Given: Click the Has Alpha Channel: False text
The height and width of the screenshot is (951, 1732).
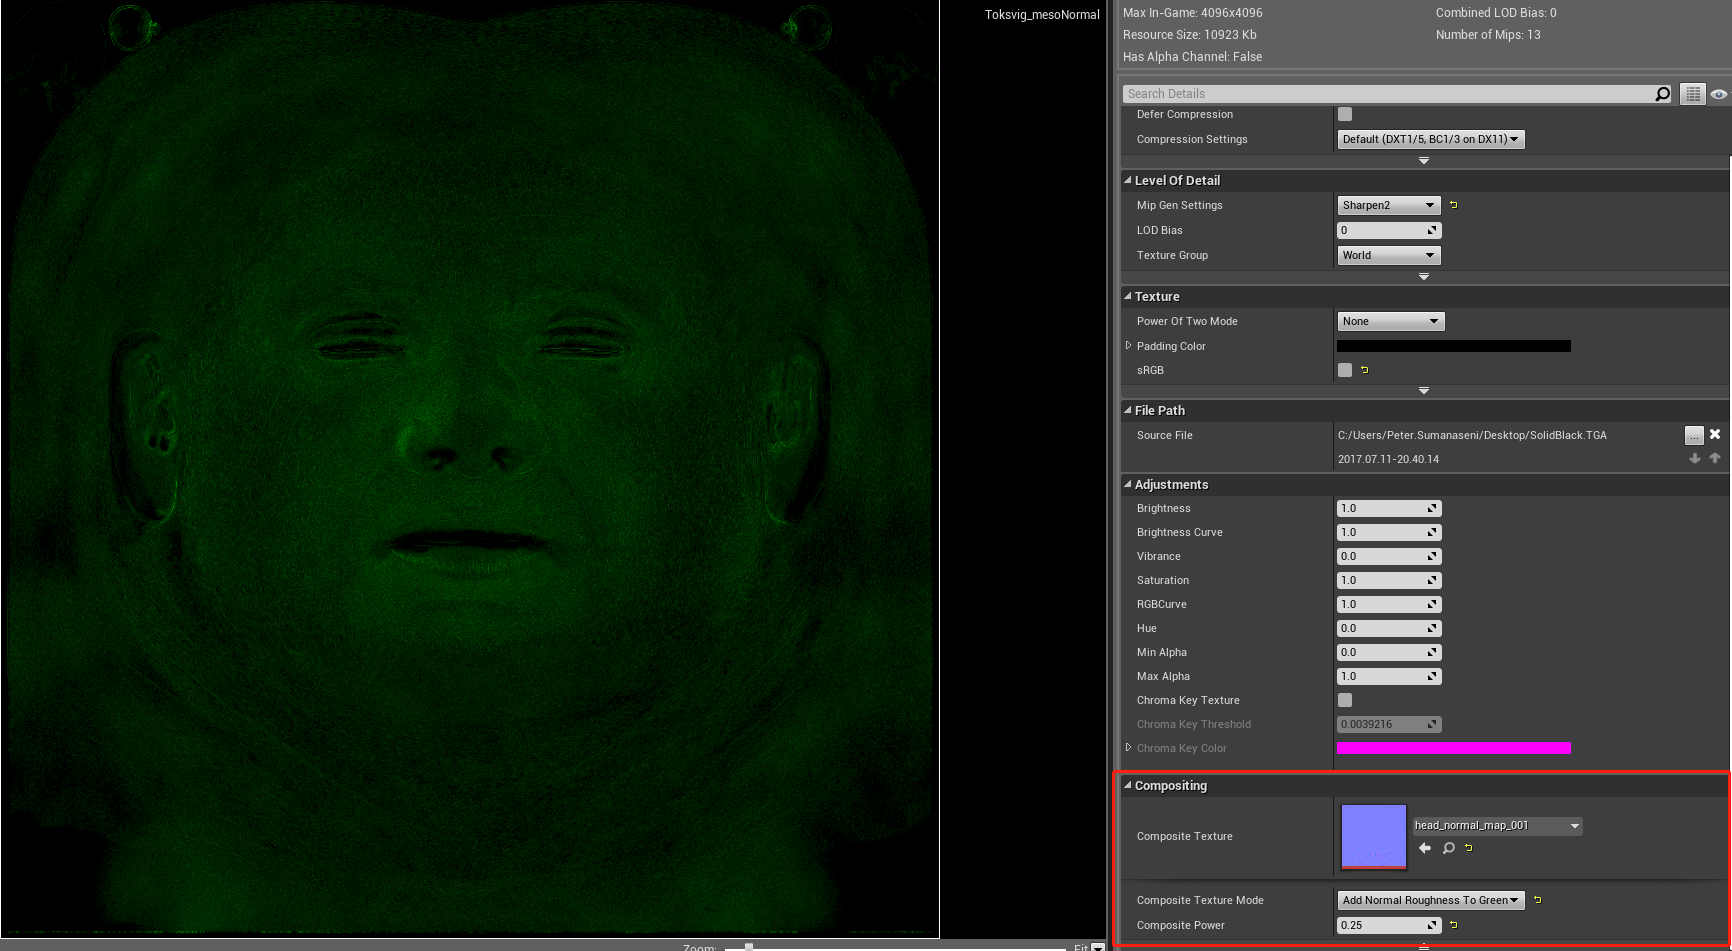Looking at the screenshot, I should click(1192, 57).
